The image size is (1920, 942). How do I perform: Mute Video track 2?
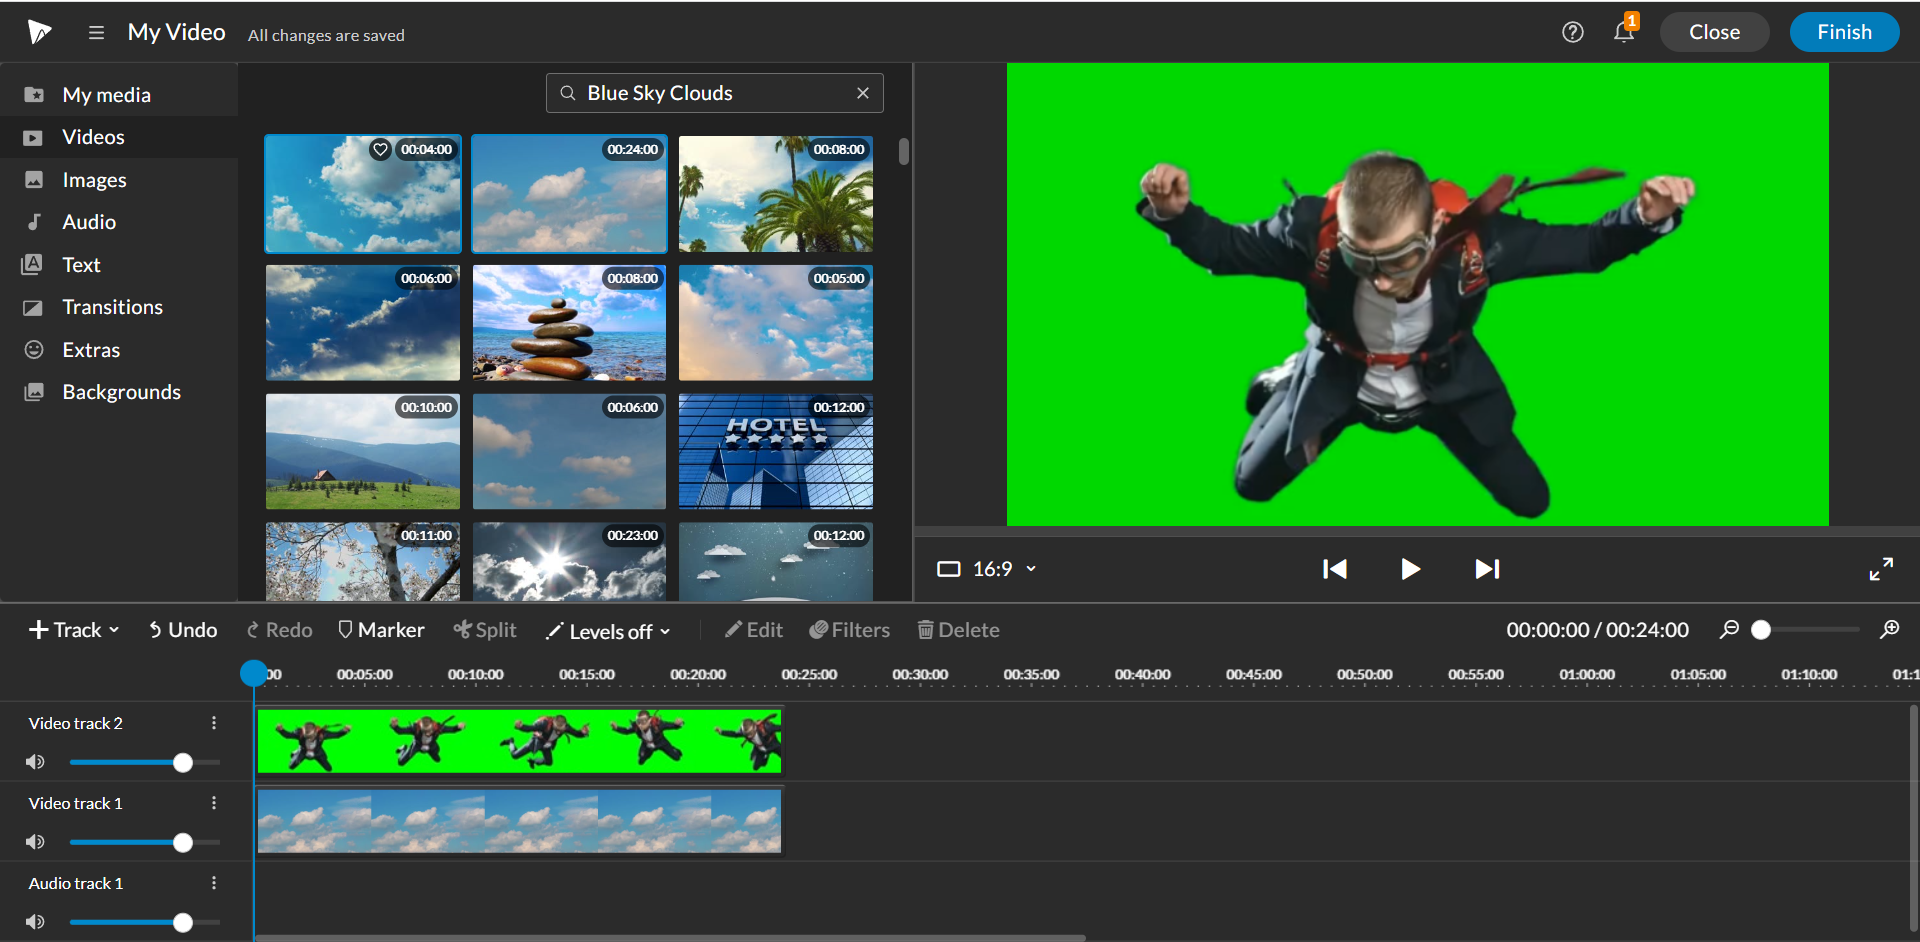[35, 761]
